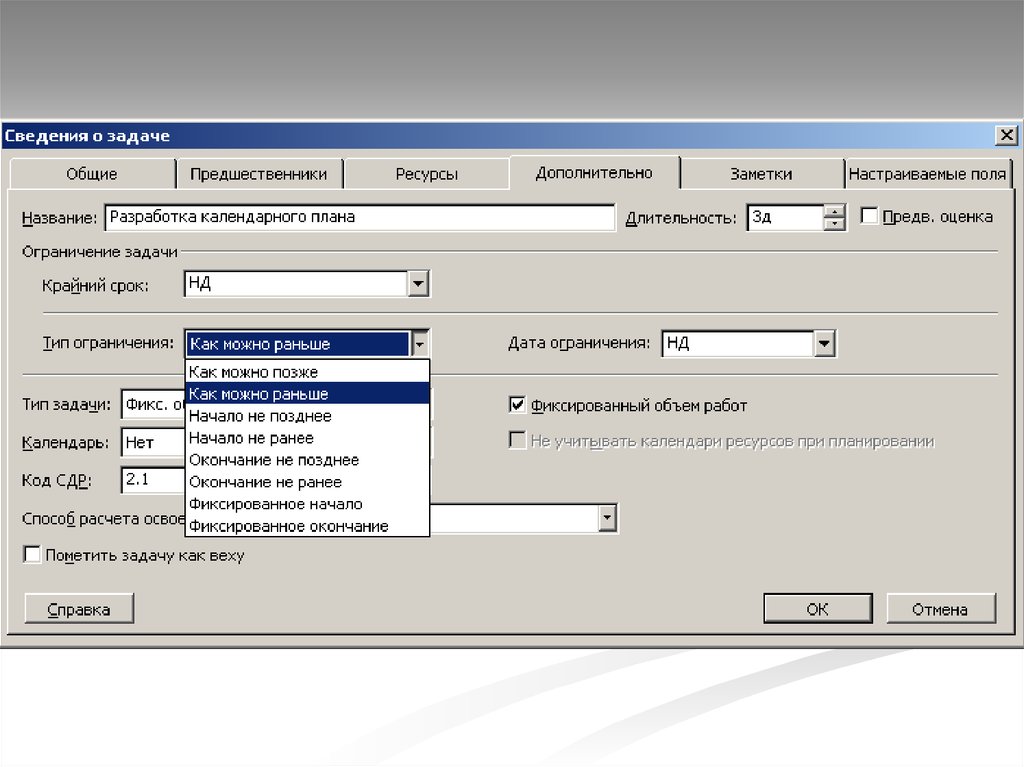Click the Отмена button
The image size is (1024, 767).
click(x=939, y=609)
